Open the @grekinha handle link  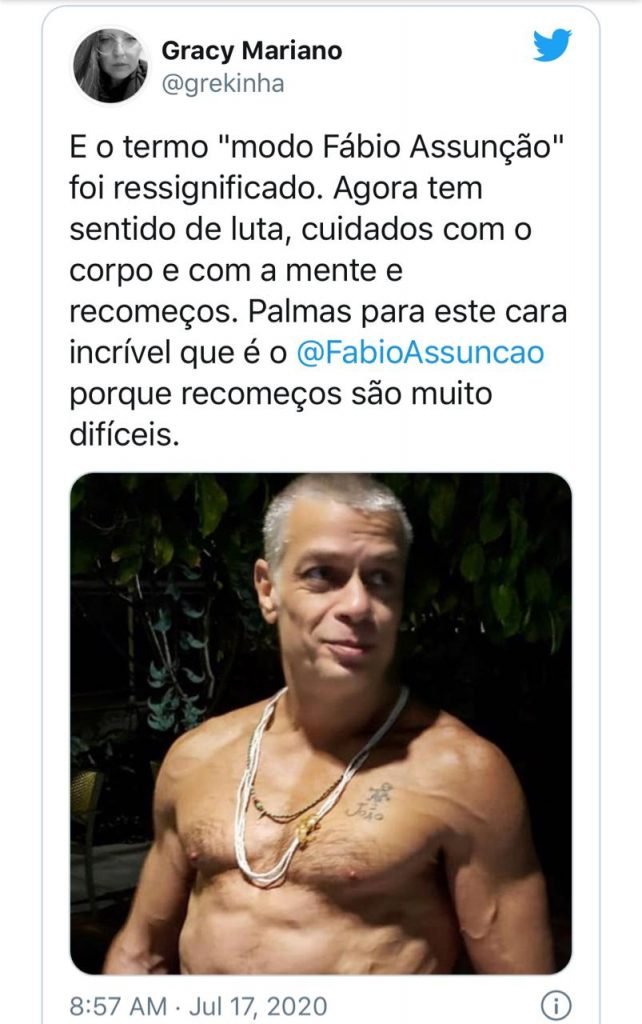(223, 84)
